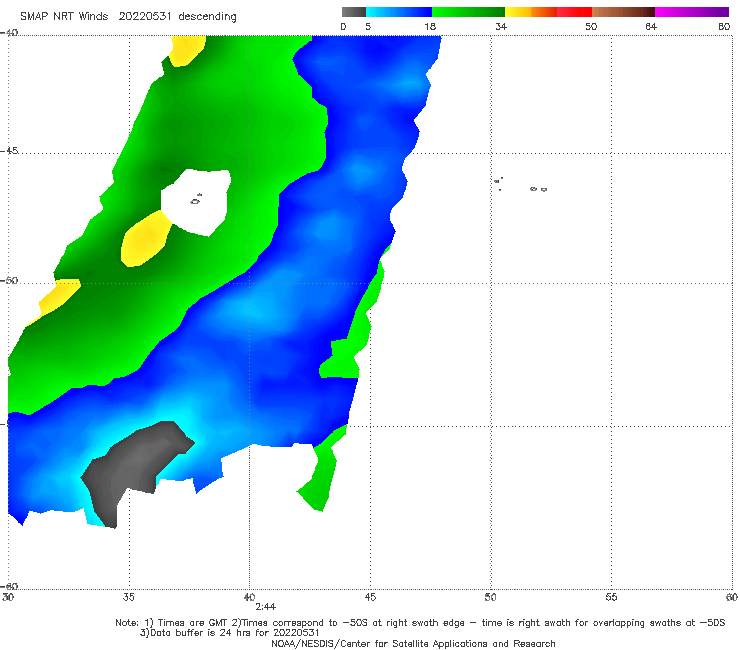Click the swath time label '2:44'
This screenshot has width=740, height=650.
[266, 607]
